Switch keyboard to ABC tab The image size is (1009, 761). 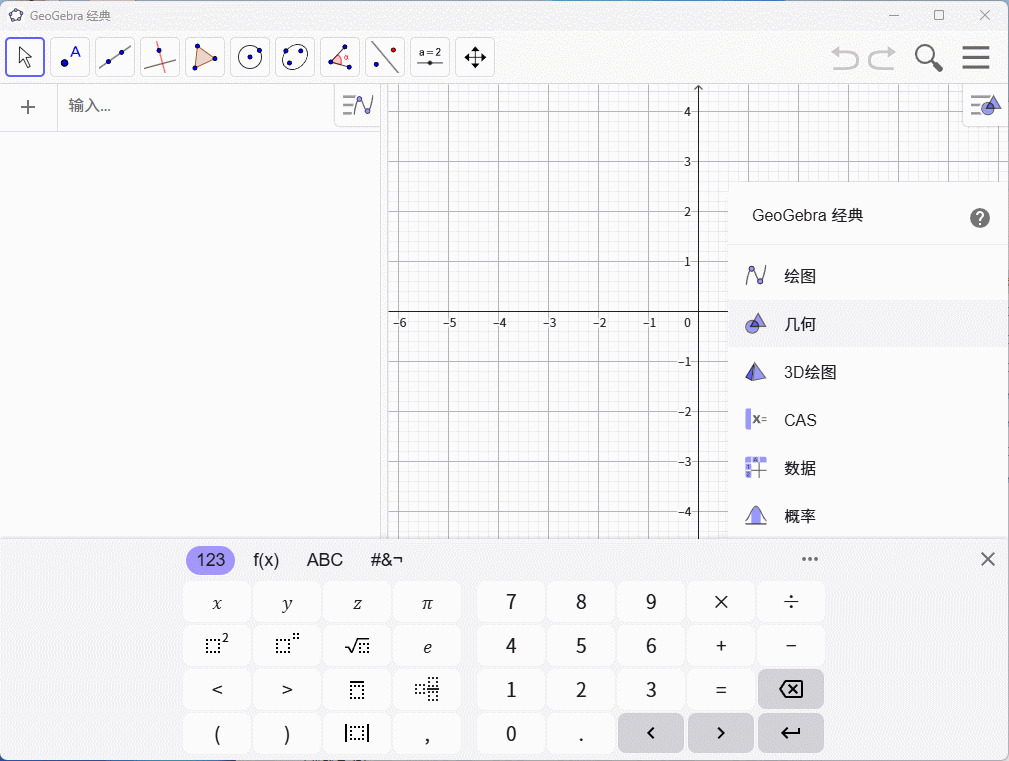324,560
